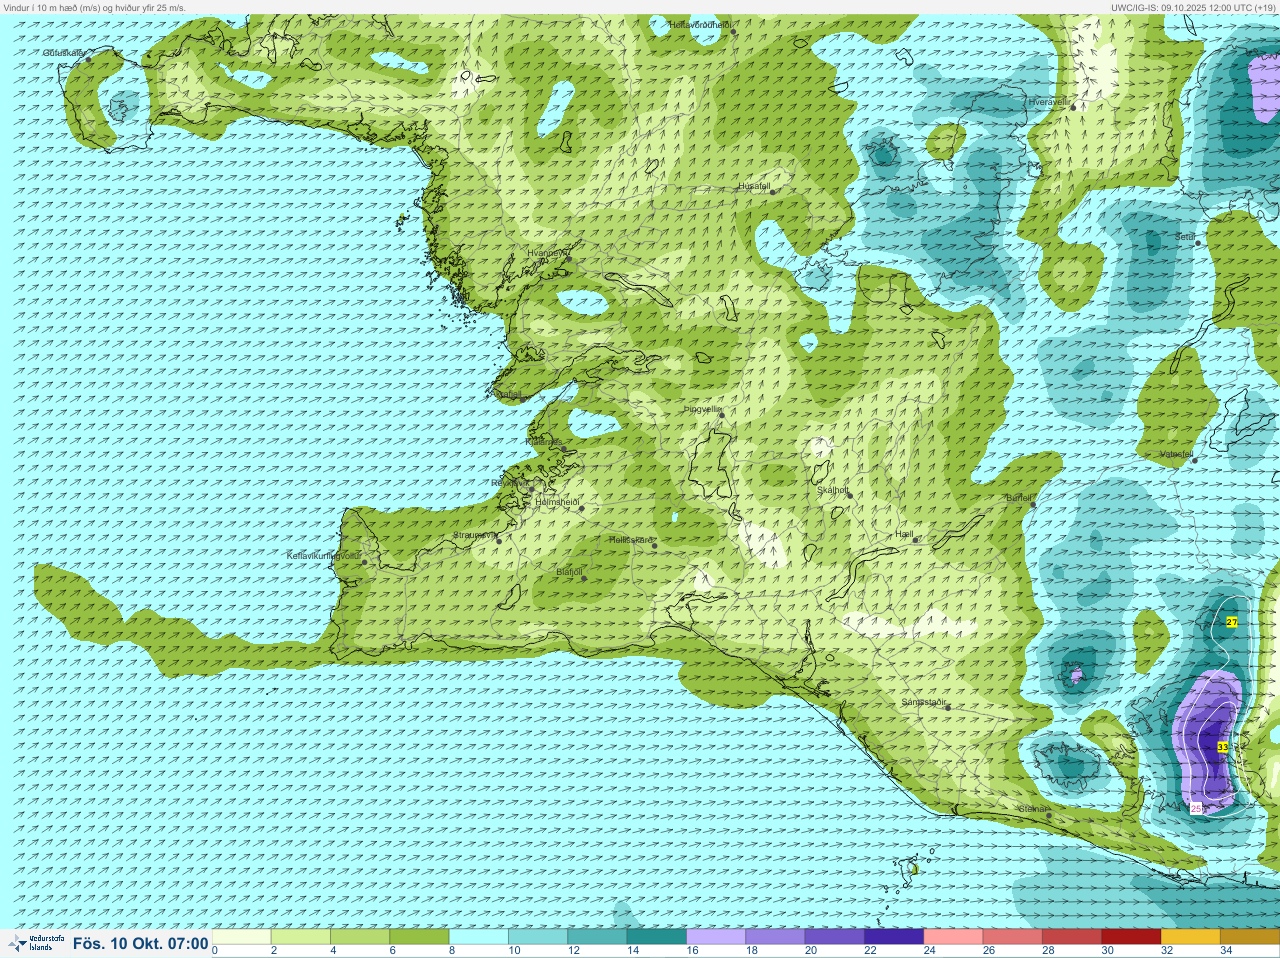Pick the violet 20–22 m/s legend swatch
Screen dimensions: 1280x958
[834, 937]
